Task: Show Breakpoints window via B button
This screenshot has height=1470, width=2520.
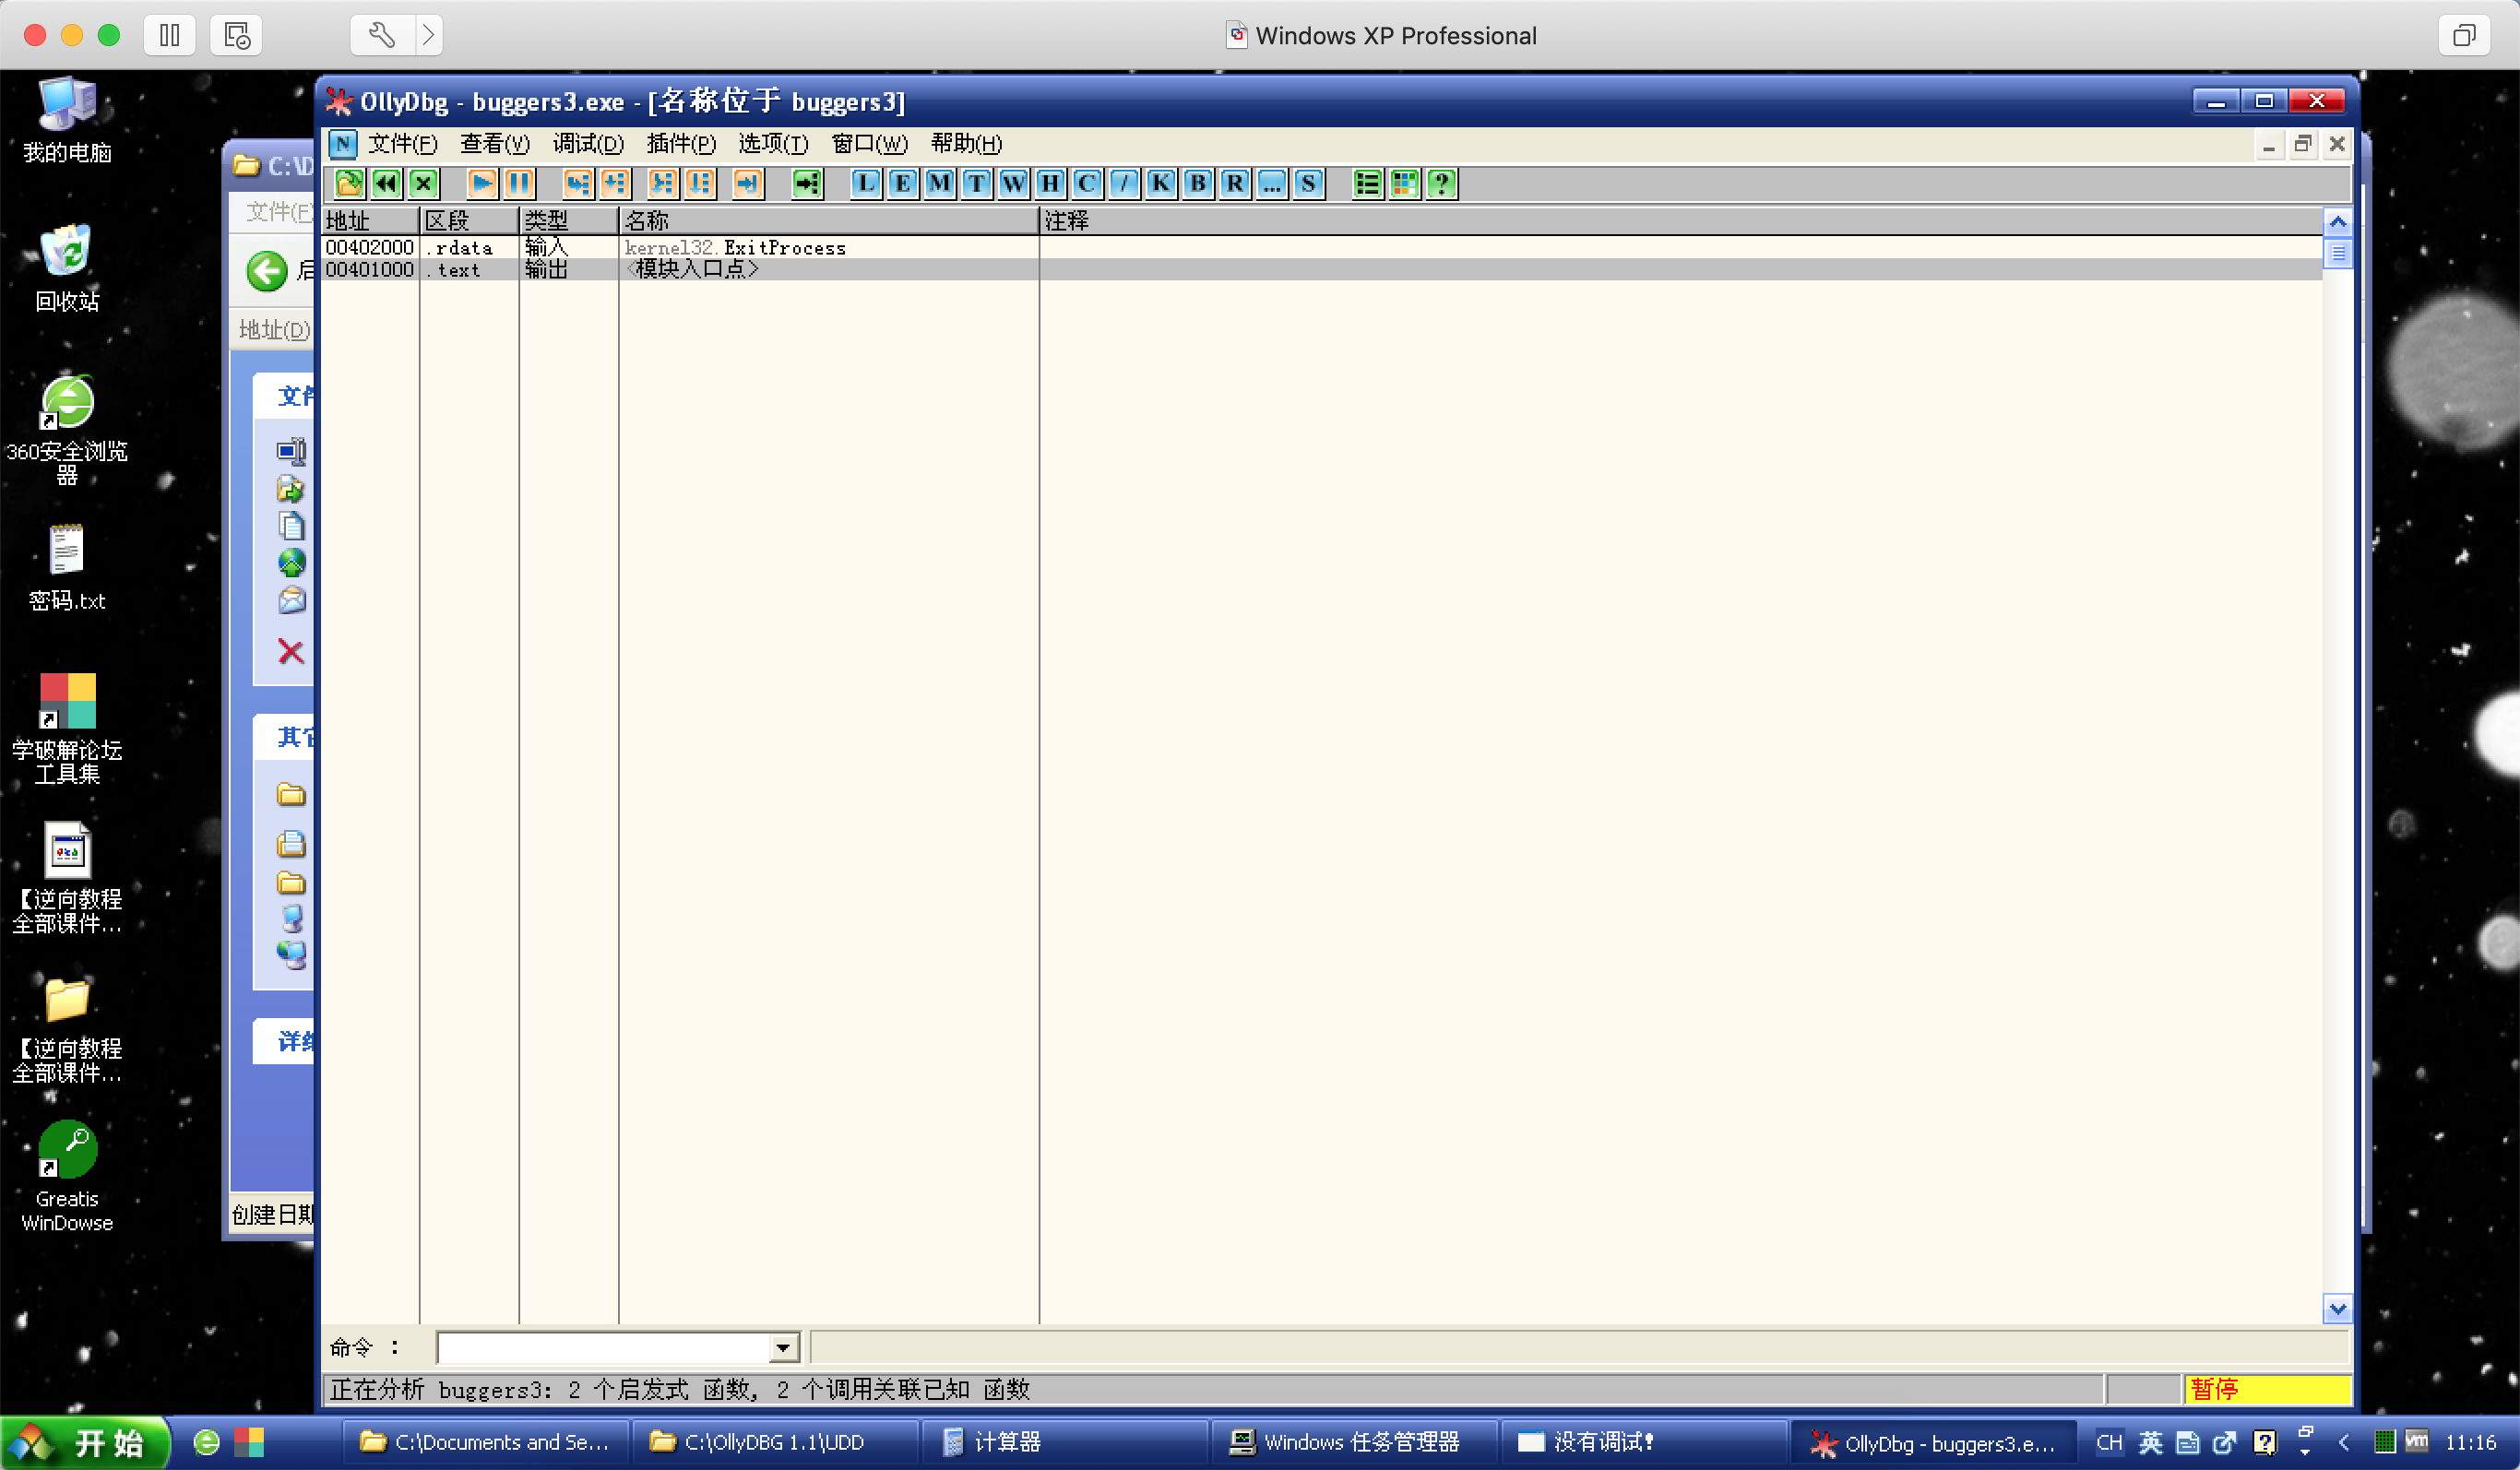Action: pos(1197,183)
